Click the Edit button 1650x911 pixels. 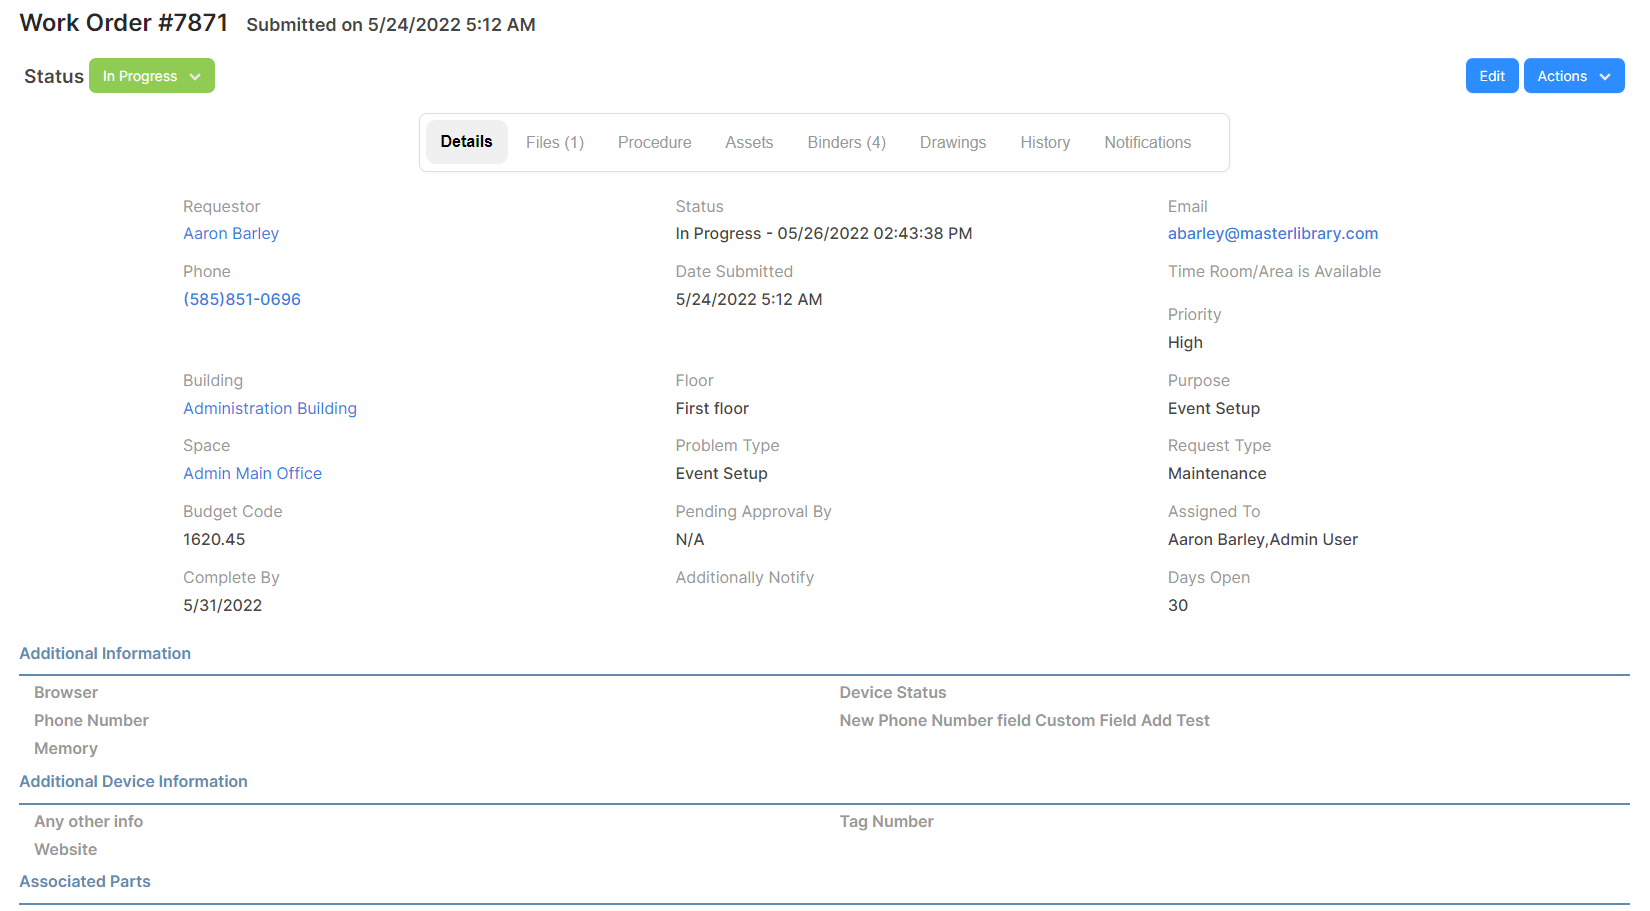(1491, 75)
